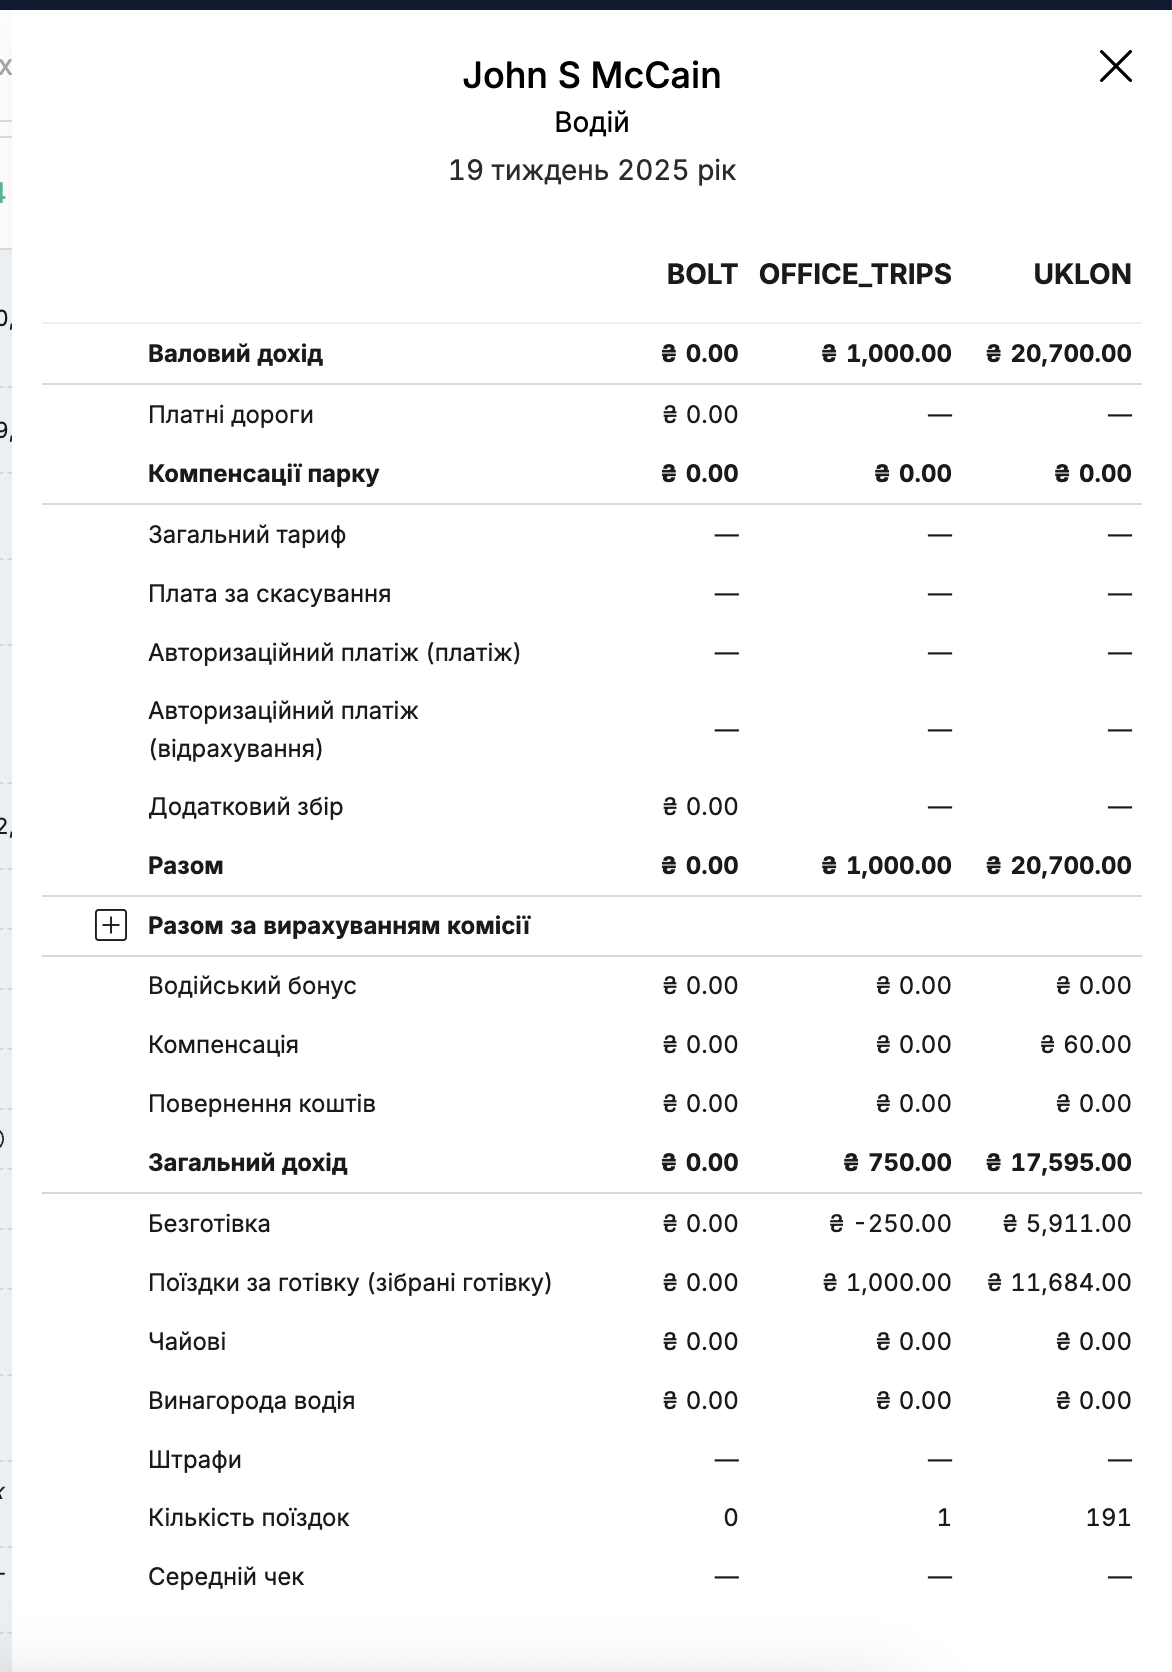The height and width of the screenshot is (1672, 1172).
Task: Click the Плата за скасування label
Action: pyautogui.click(x=269, y=593)
